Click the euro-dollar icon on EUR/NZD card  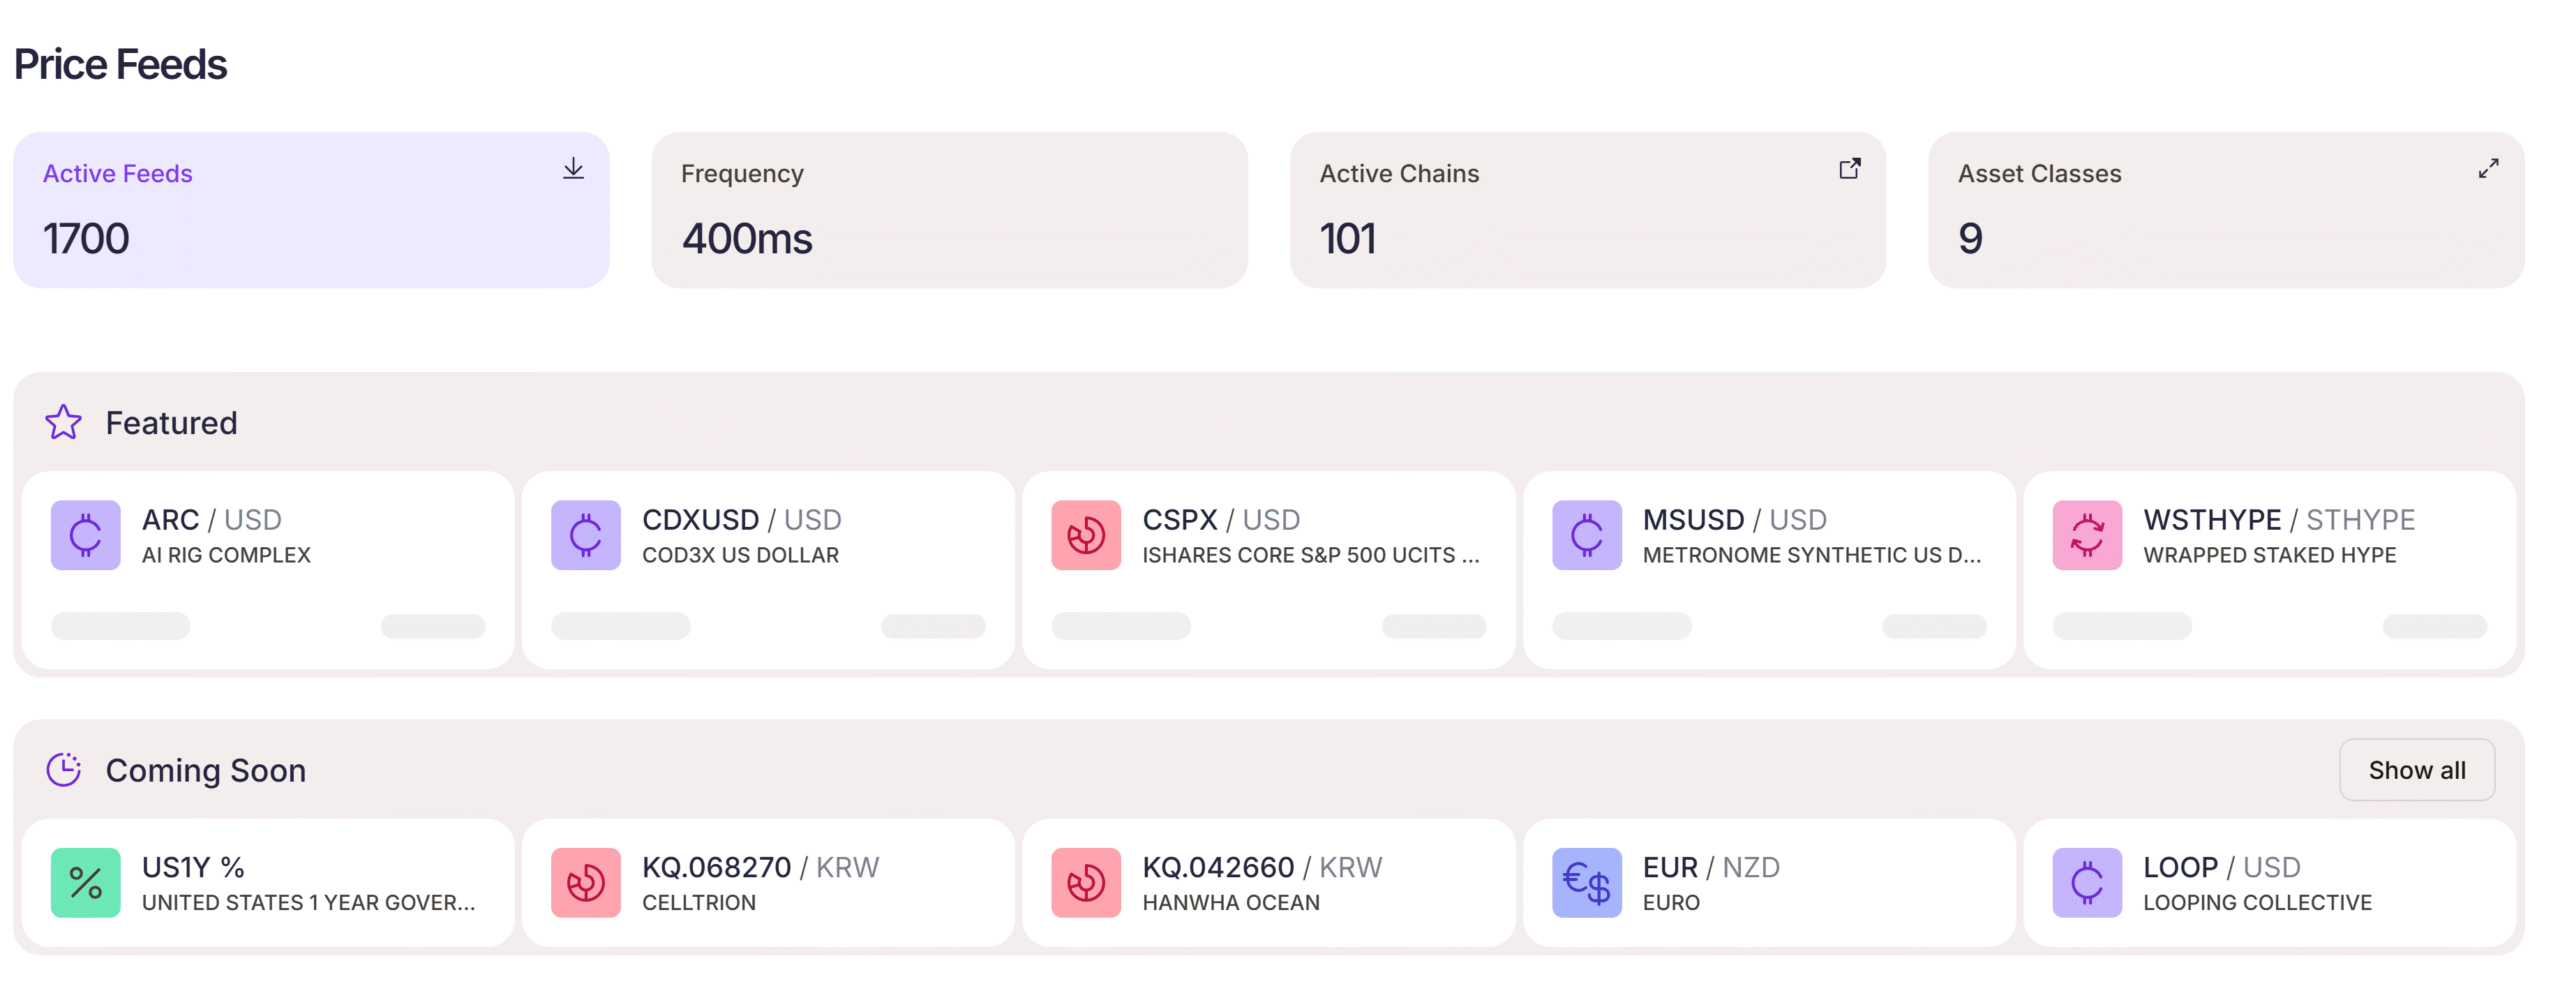[x=1586, y=882]
